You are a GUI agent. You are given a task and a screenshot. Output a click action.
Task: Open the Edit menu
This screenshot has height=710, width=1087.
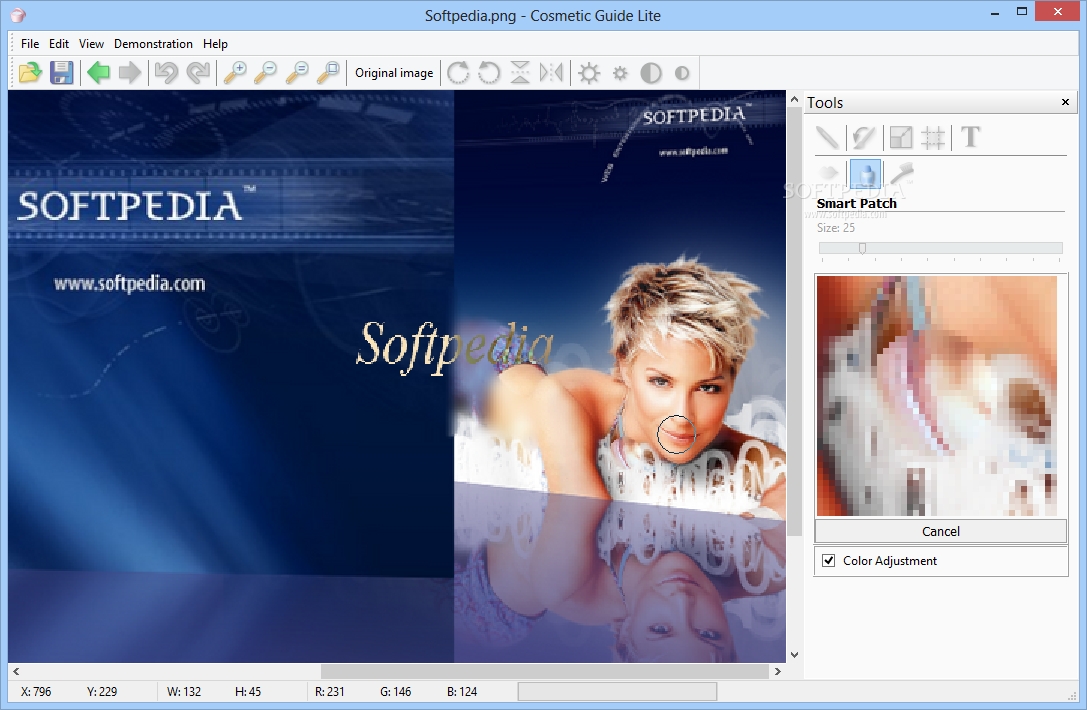coord(59,44)
